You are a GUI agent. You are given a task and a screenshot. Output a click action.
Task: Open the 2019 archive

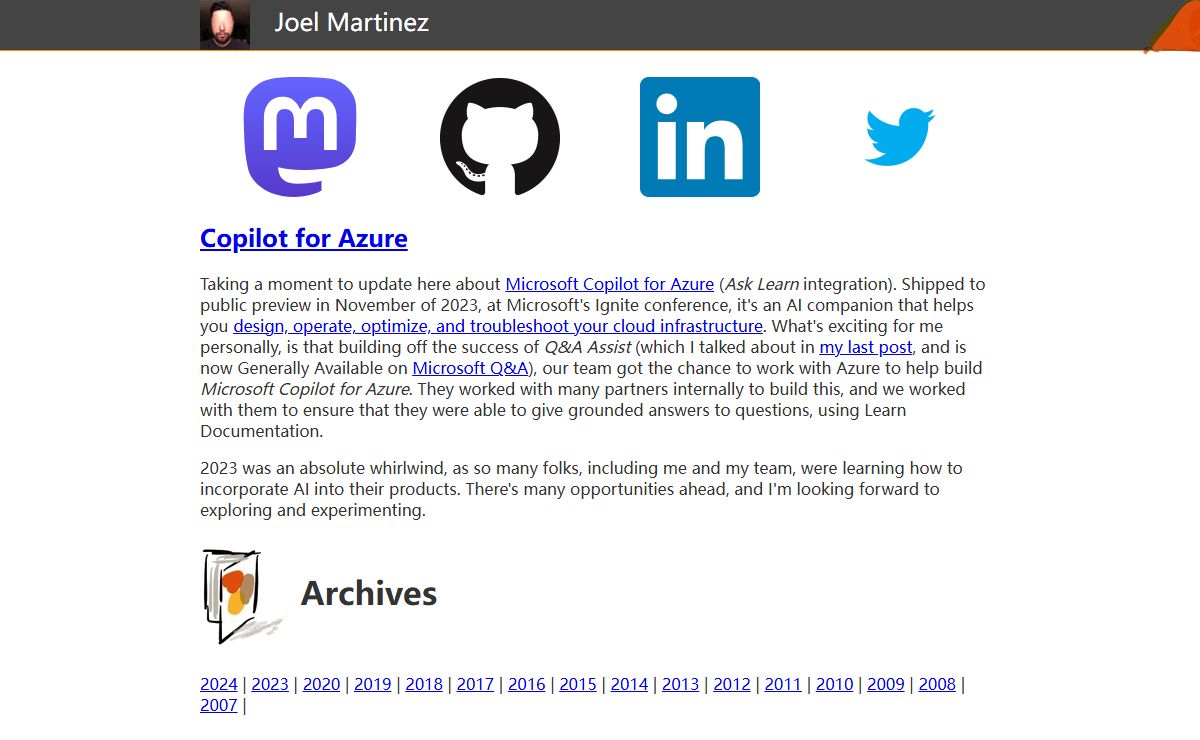click(373, 684)
